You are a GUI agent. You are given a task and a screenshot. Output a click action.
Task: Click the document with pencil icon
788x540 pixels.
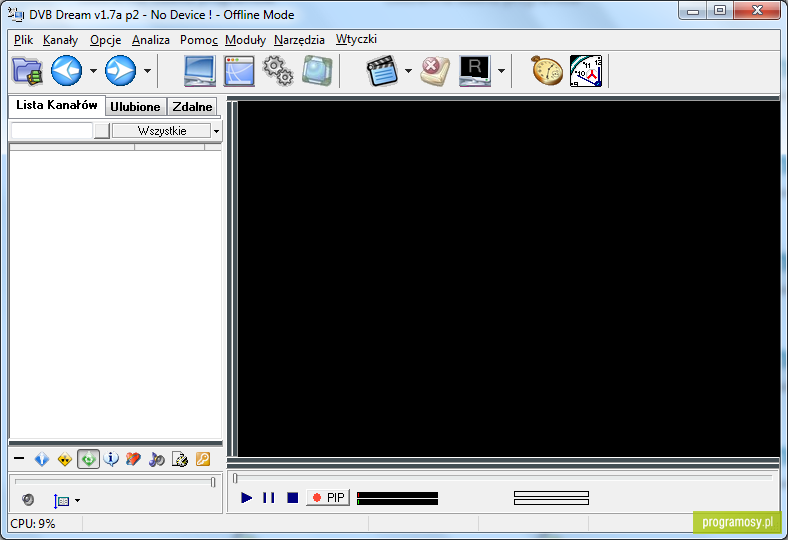179,459
